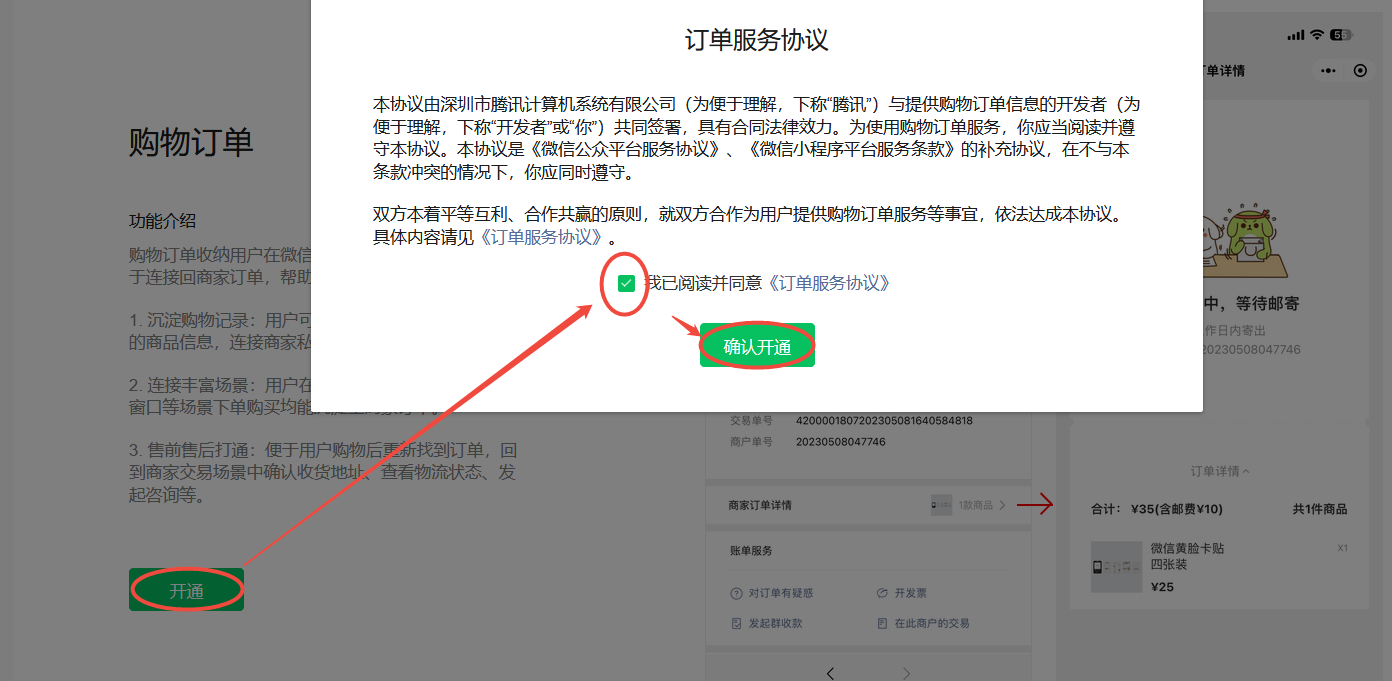Click the 在此商户的交易 document icon
Screen dimensions: 1392x681
[x=882, y=623]
